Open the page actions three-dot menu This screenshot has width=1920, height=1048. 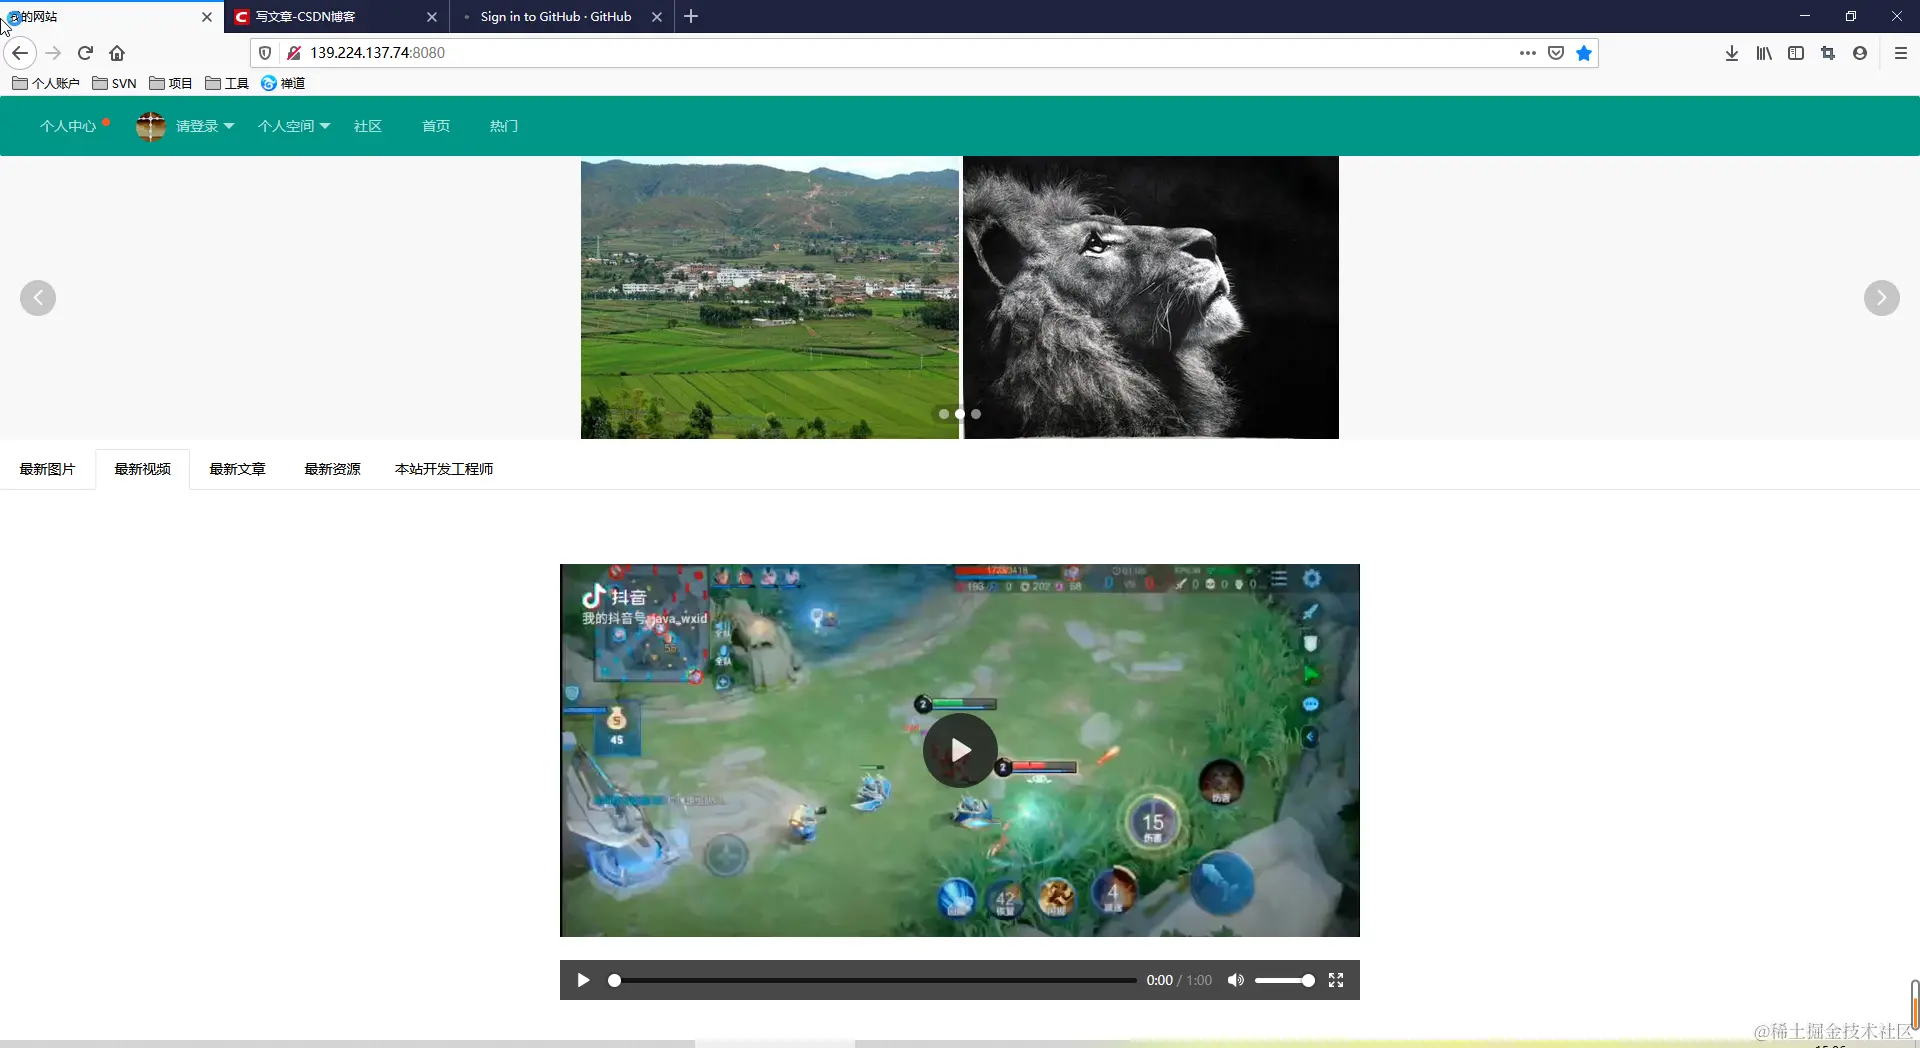[x=1527, y=53]
